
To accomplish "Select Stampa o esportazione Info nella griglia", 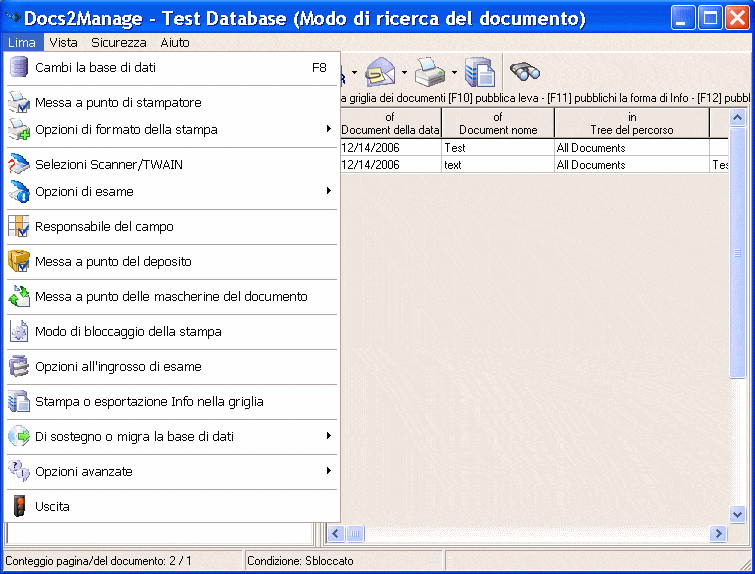I will (171, 402).
